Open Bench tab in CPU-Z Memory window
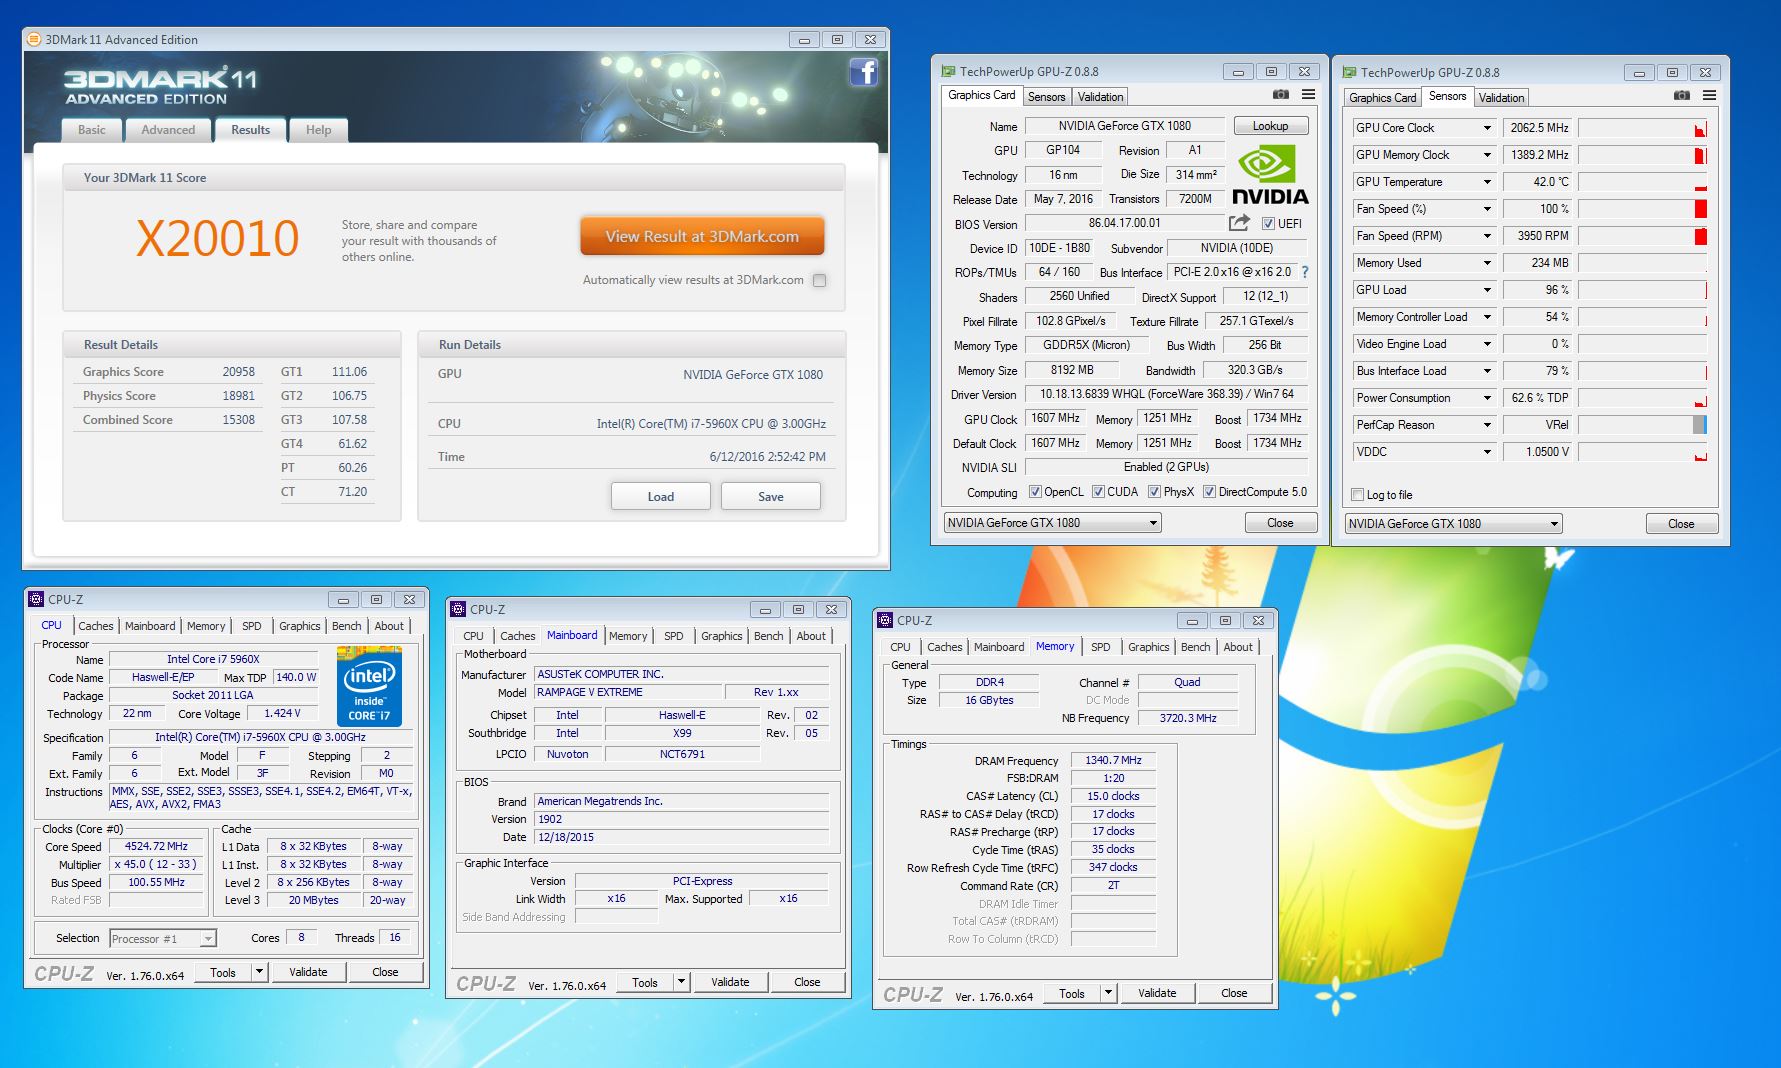This screenshot has height=1068, width=1781. coord(1195,647)
